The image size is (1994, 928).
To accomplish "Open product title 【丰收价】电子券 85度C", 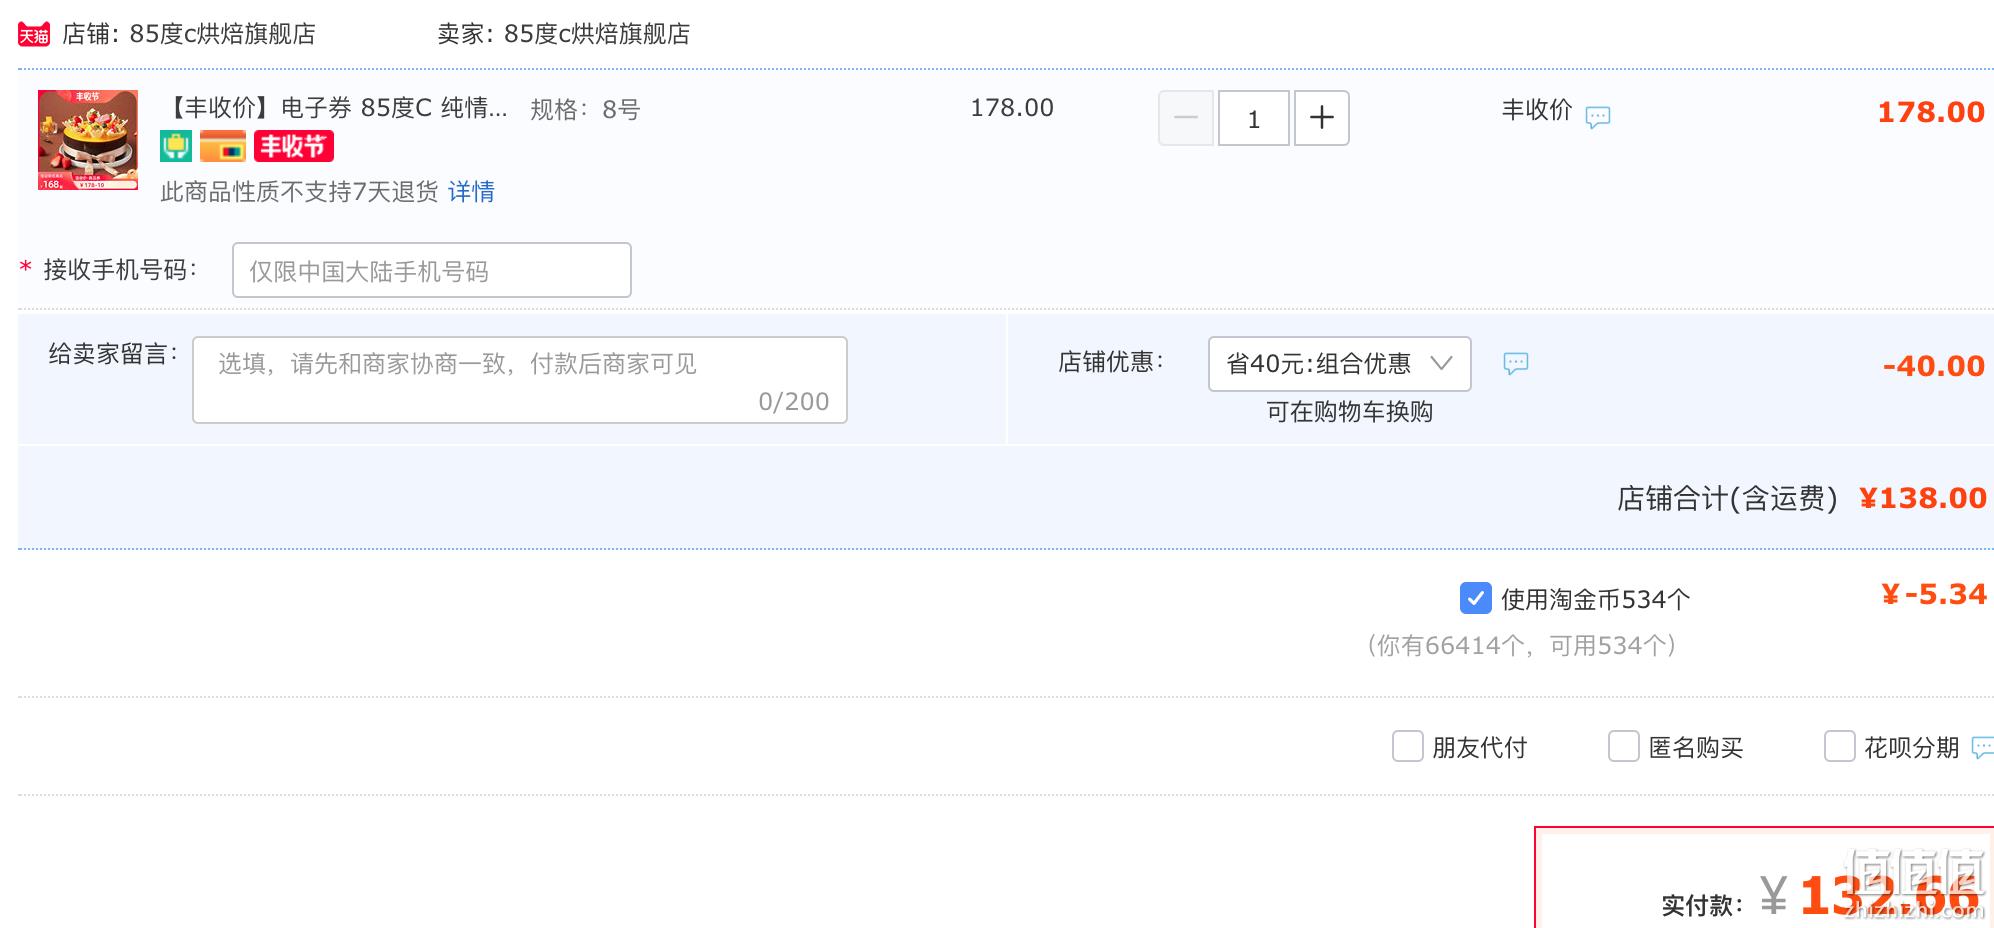I will [x=335, y=108].
